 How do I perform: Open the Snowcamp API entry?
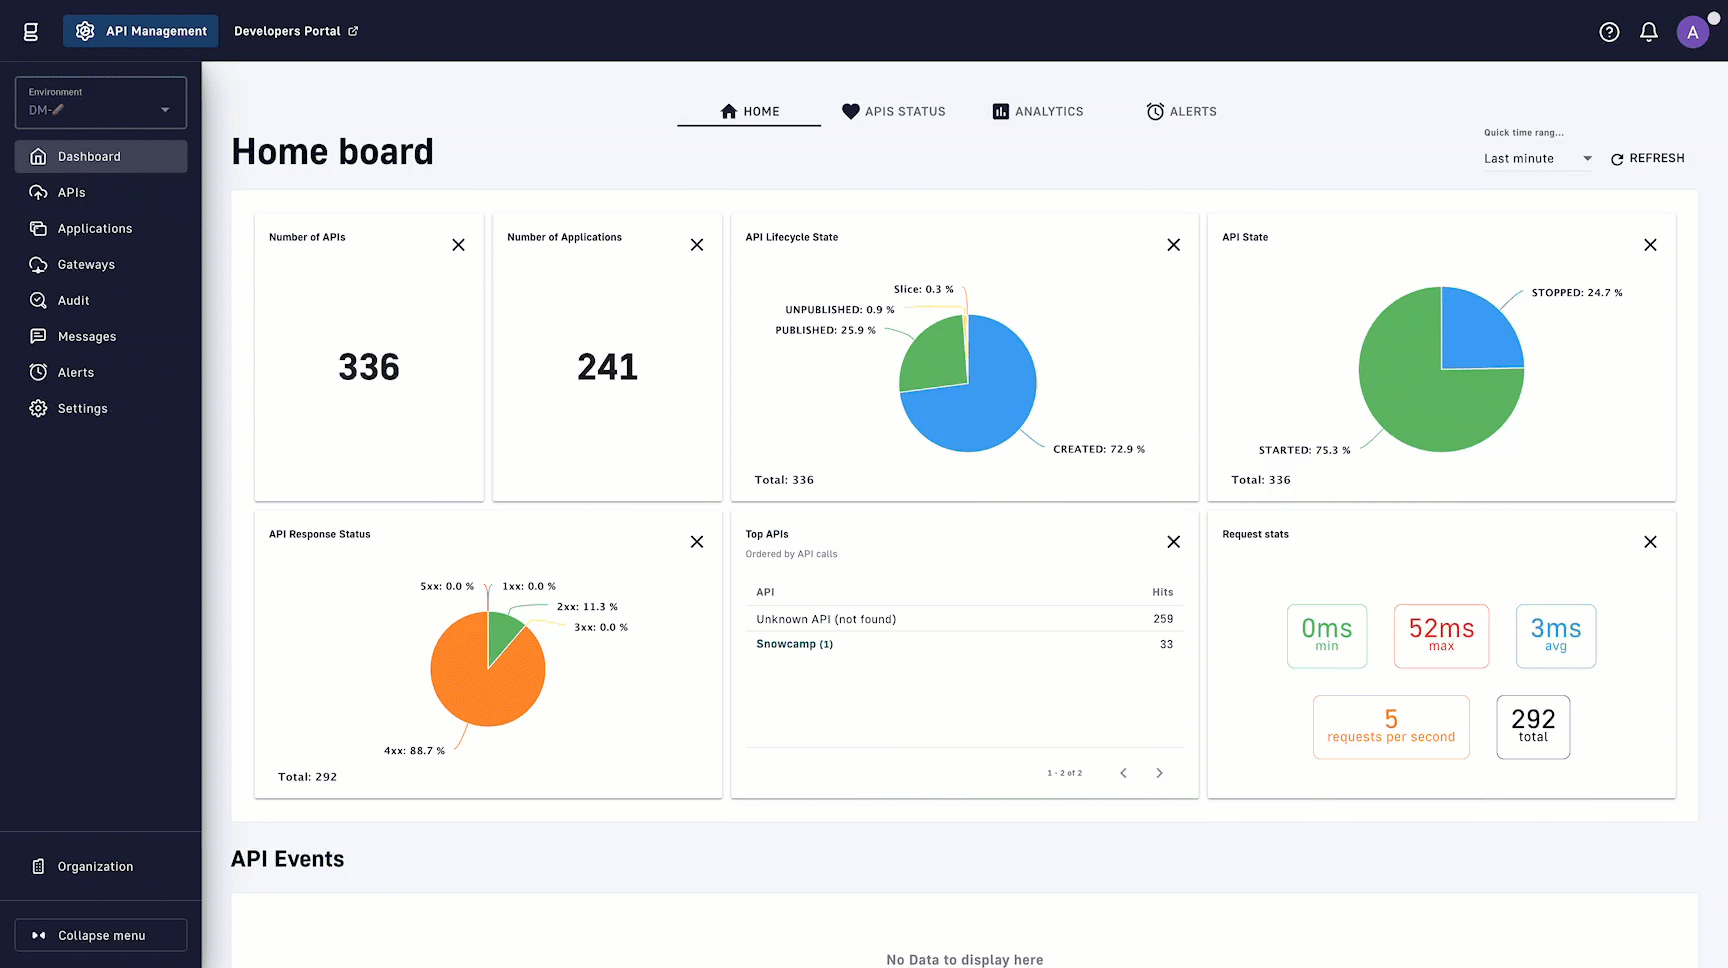click(794, 644)
